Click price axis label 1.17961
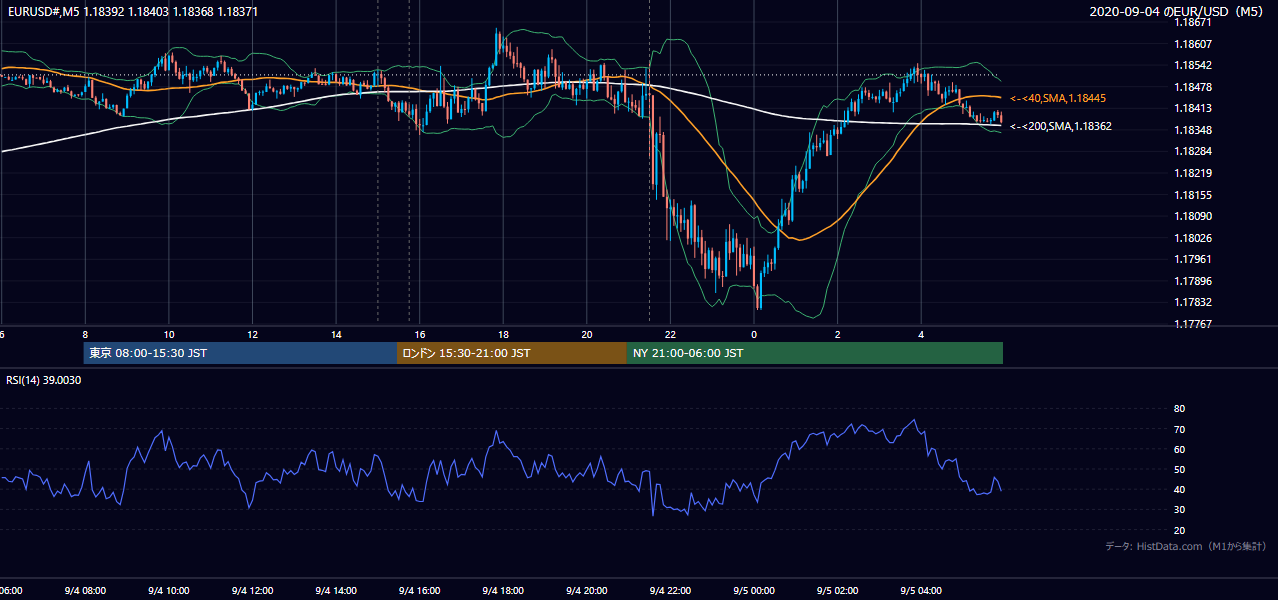The height and width of the screenshot is (600, 1278). pos(1193,259)
